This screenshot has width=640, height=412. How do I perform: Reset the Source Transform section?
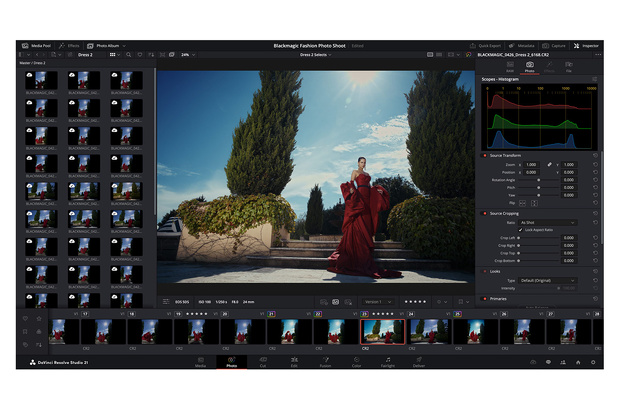pos(595,156)
